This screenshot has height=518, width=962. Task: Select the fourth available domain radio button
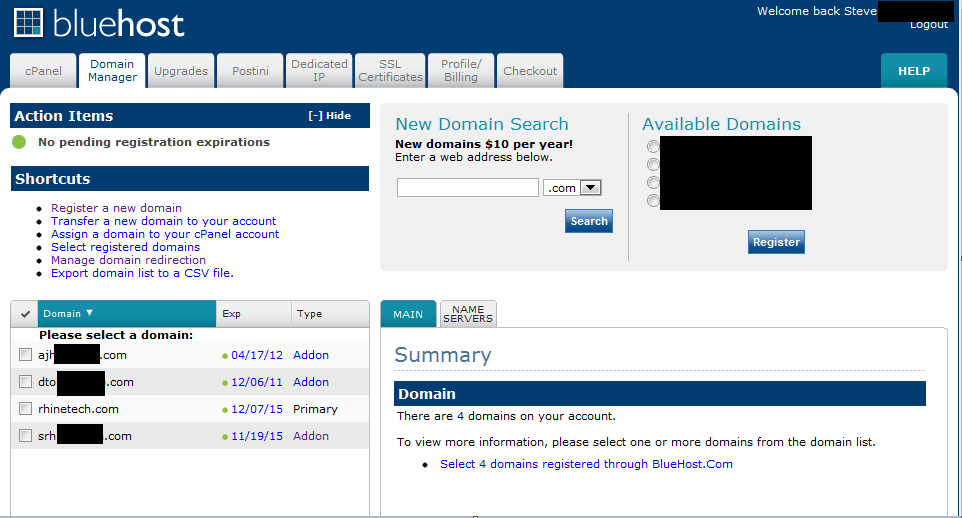click(653, 201)
